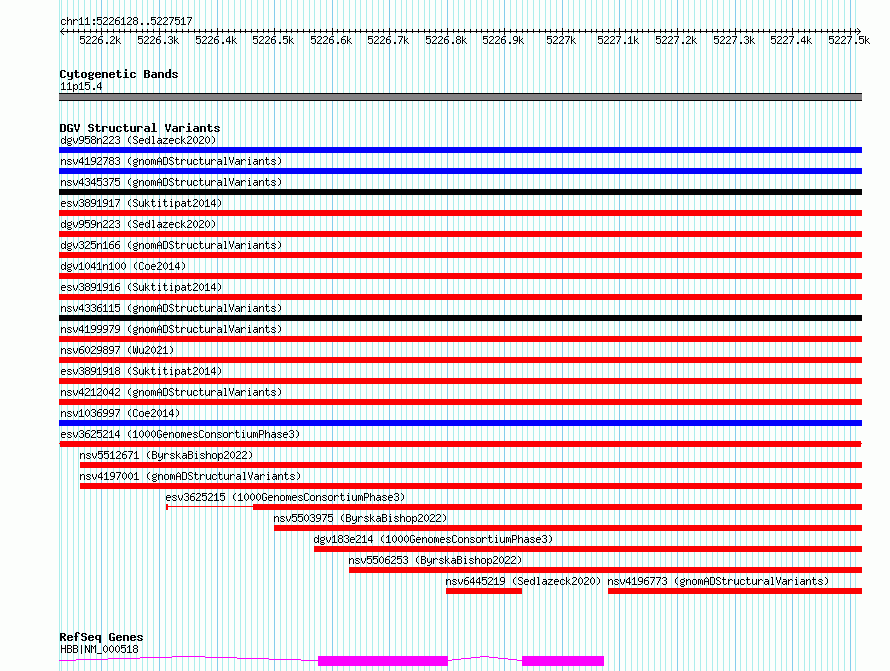This screenshot has height=671, width=890.
Task: Click the short red bar under nsv6445219
Action: point(484,591)
